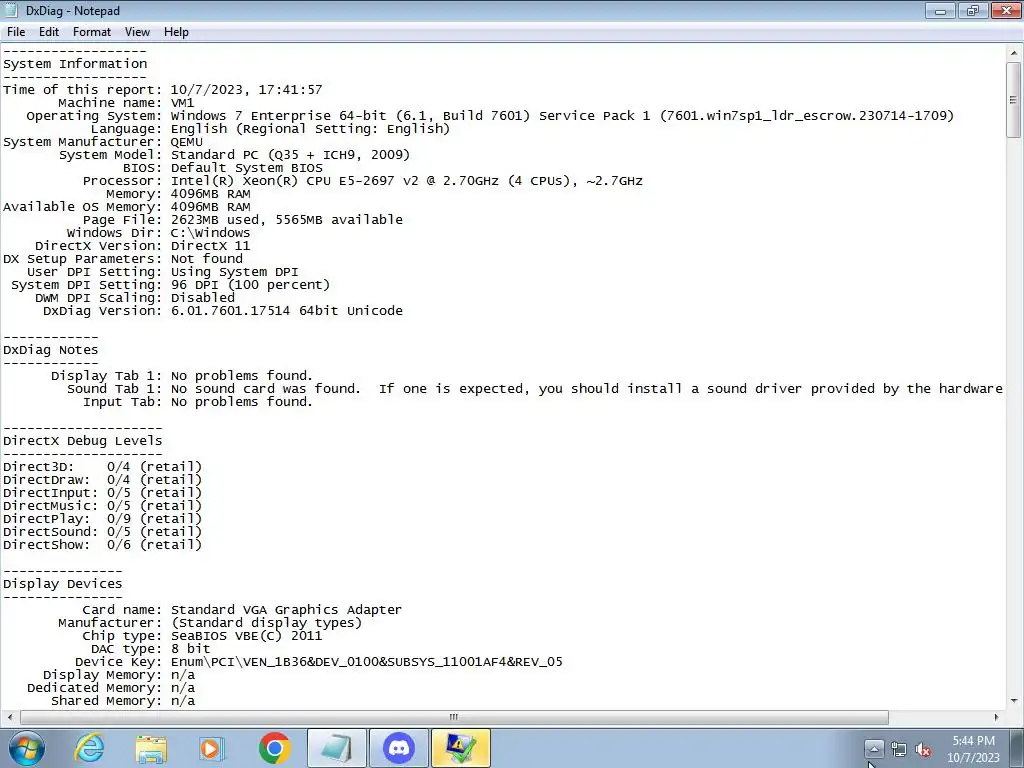Click the system manufacturer 'QEMU'
Image resolution: width=1024 pixels, height=768 pixels.
pos(187,142)
